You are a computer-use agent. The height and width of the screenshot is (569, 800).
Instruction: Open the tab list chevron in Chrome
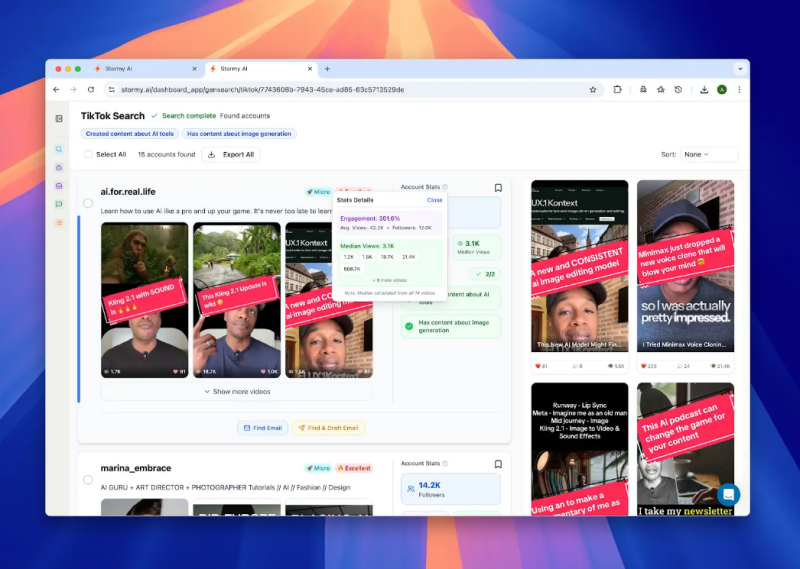(740, 68)
